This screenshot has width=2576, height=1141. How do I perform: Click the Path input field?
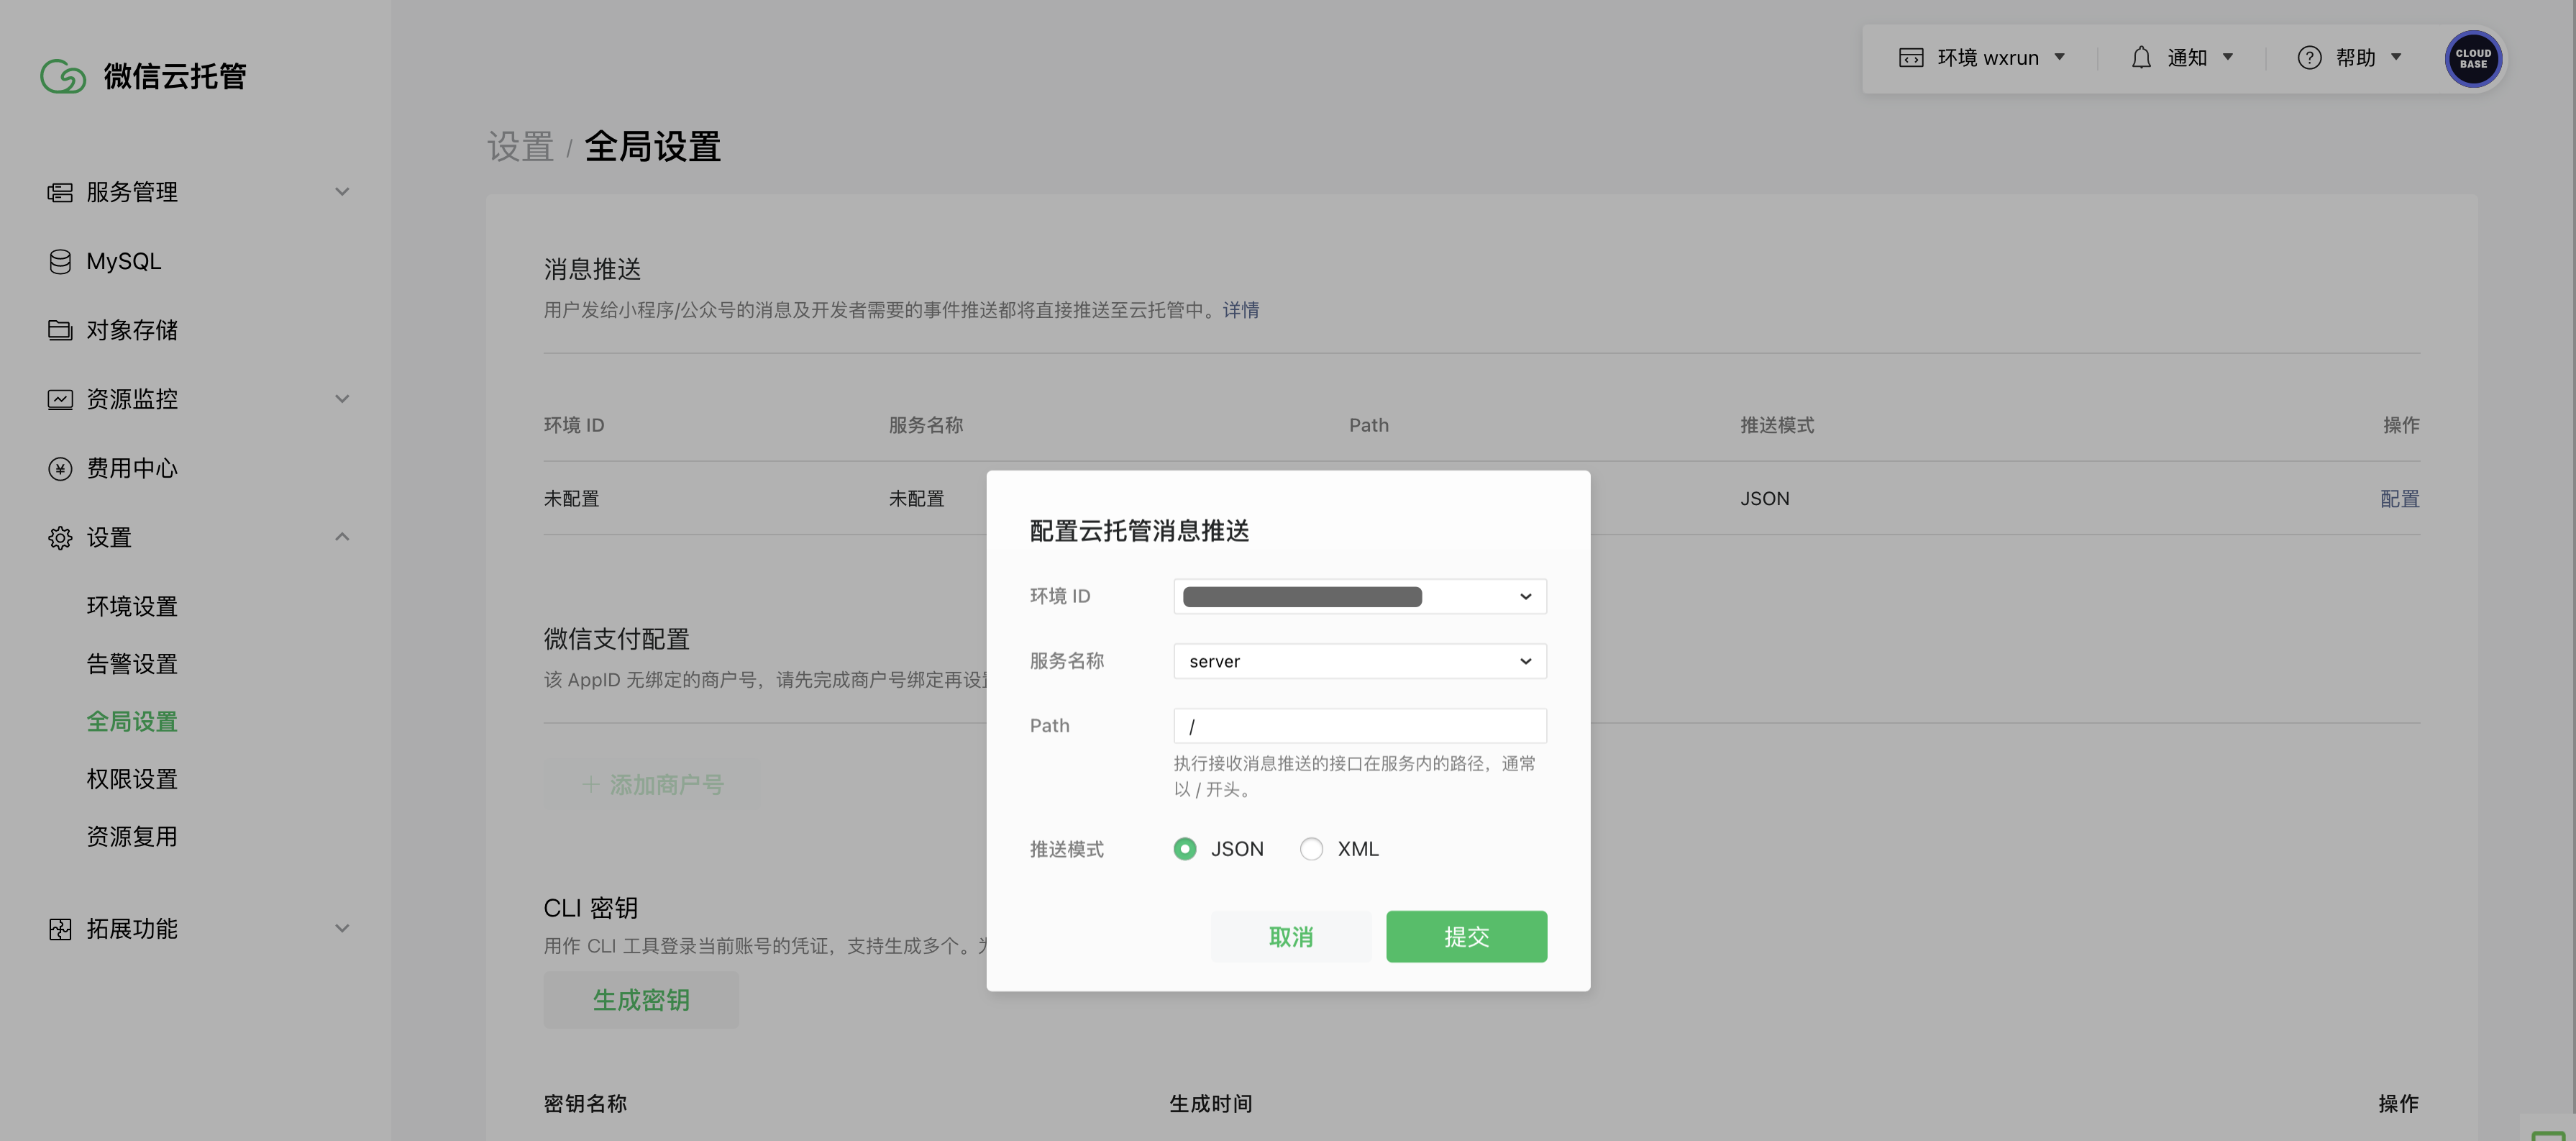(1359, 725)
